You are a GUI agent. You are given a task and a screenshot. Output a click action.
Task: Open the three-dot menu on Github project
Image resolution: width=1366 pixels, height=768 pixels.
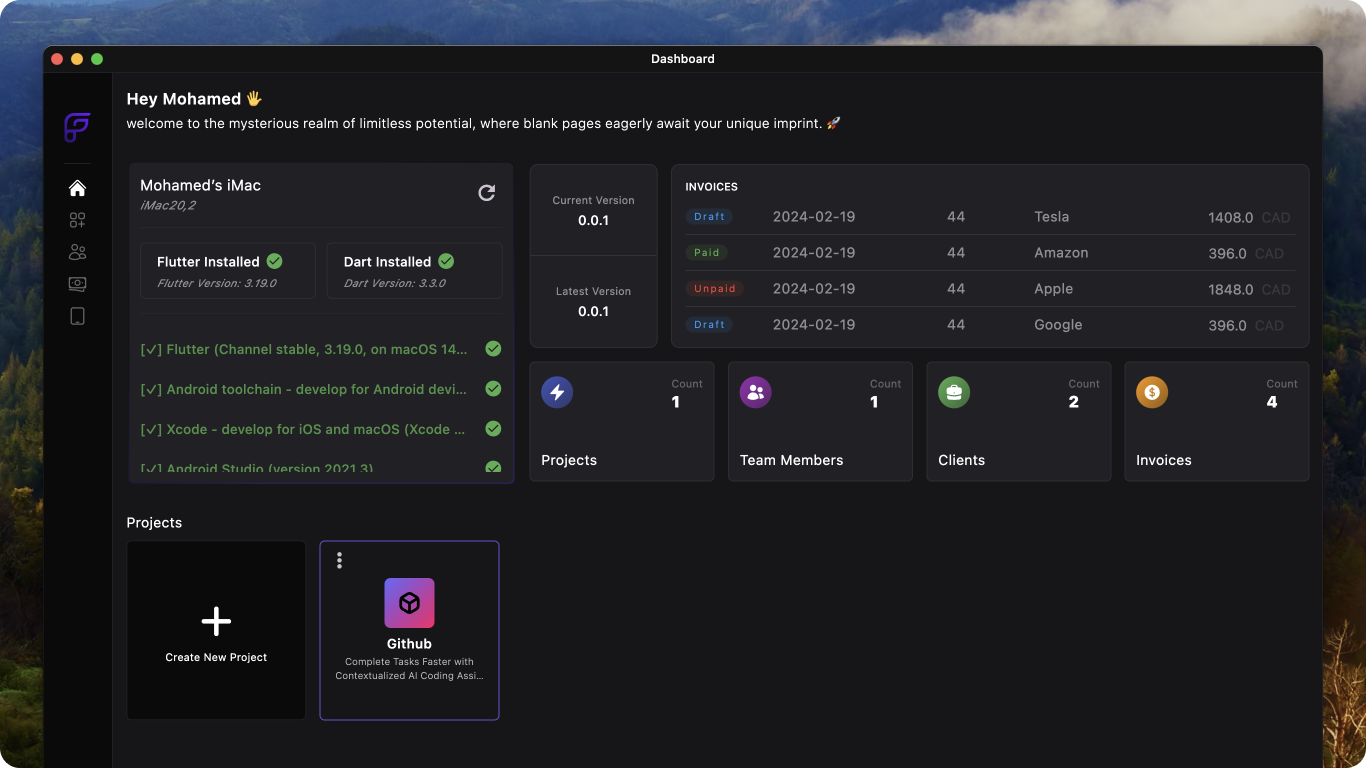[x=340, y=560]
